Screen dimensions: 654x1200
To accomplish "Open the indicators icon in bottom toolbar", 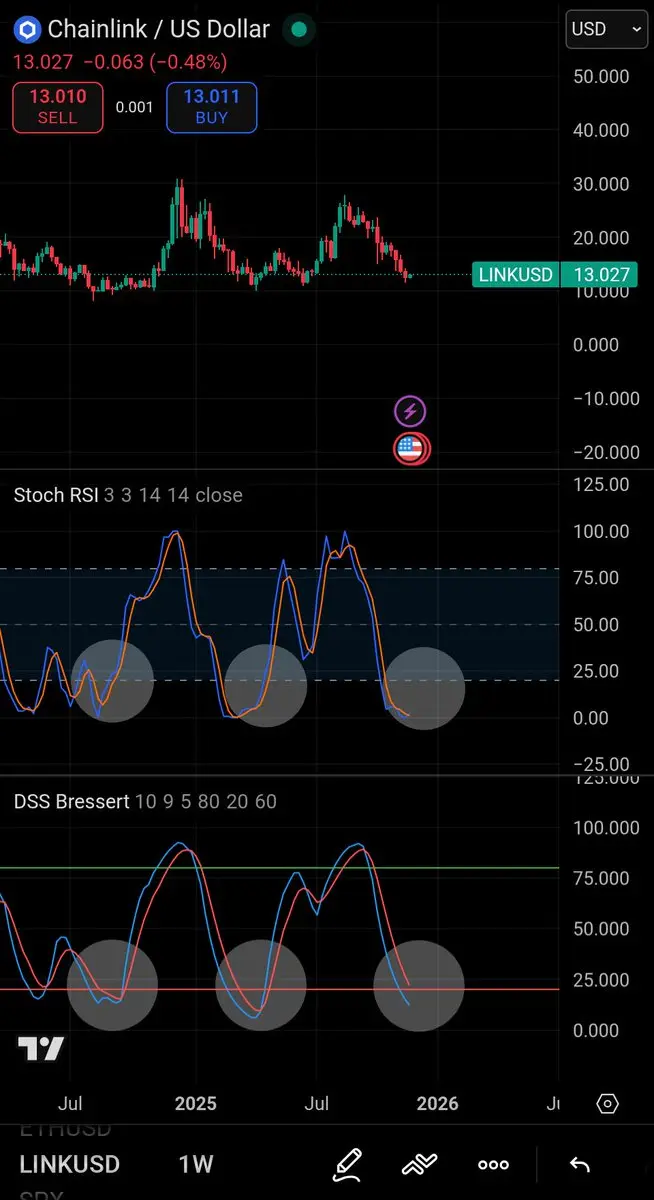I will (x=421, y=1164).
